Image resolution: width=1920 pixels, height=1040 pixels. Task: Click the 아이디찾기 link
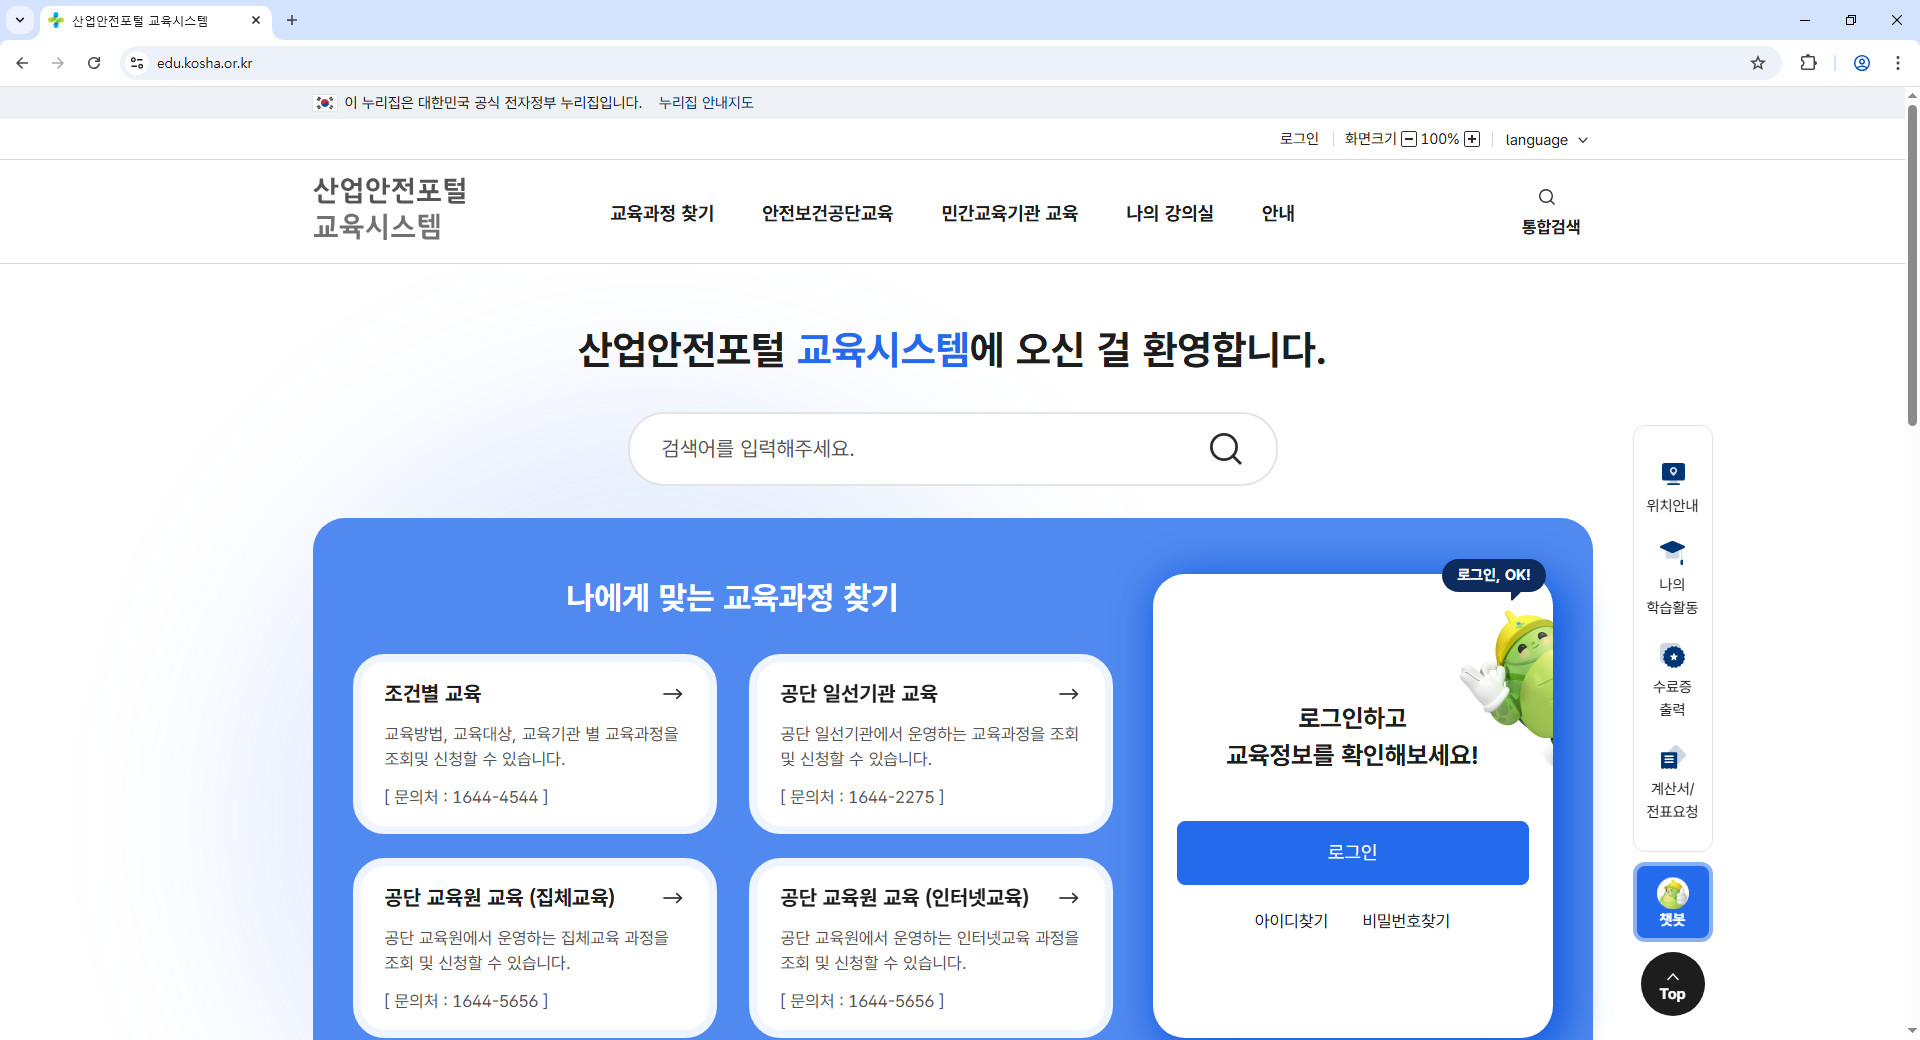click(x=1291, y=921)
